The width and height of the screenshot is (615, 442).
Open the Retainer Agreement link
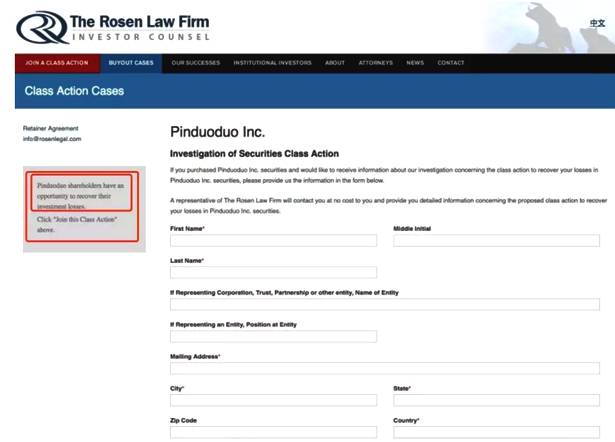(x=51, y=128)
